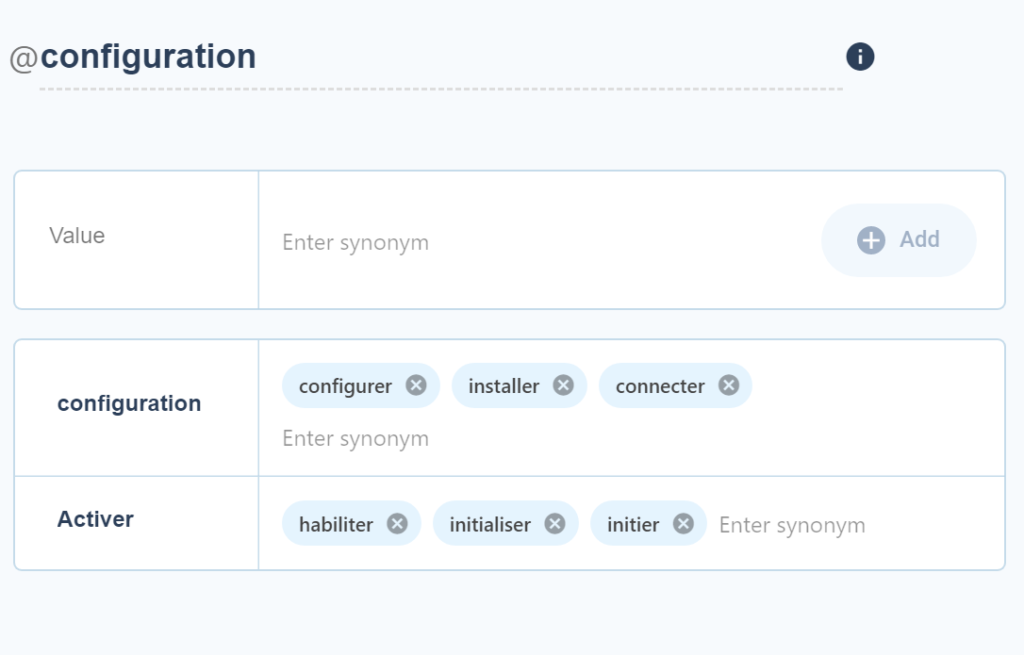Click the plus icon in Add button

(x=871, y=240)
